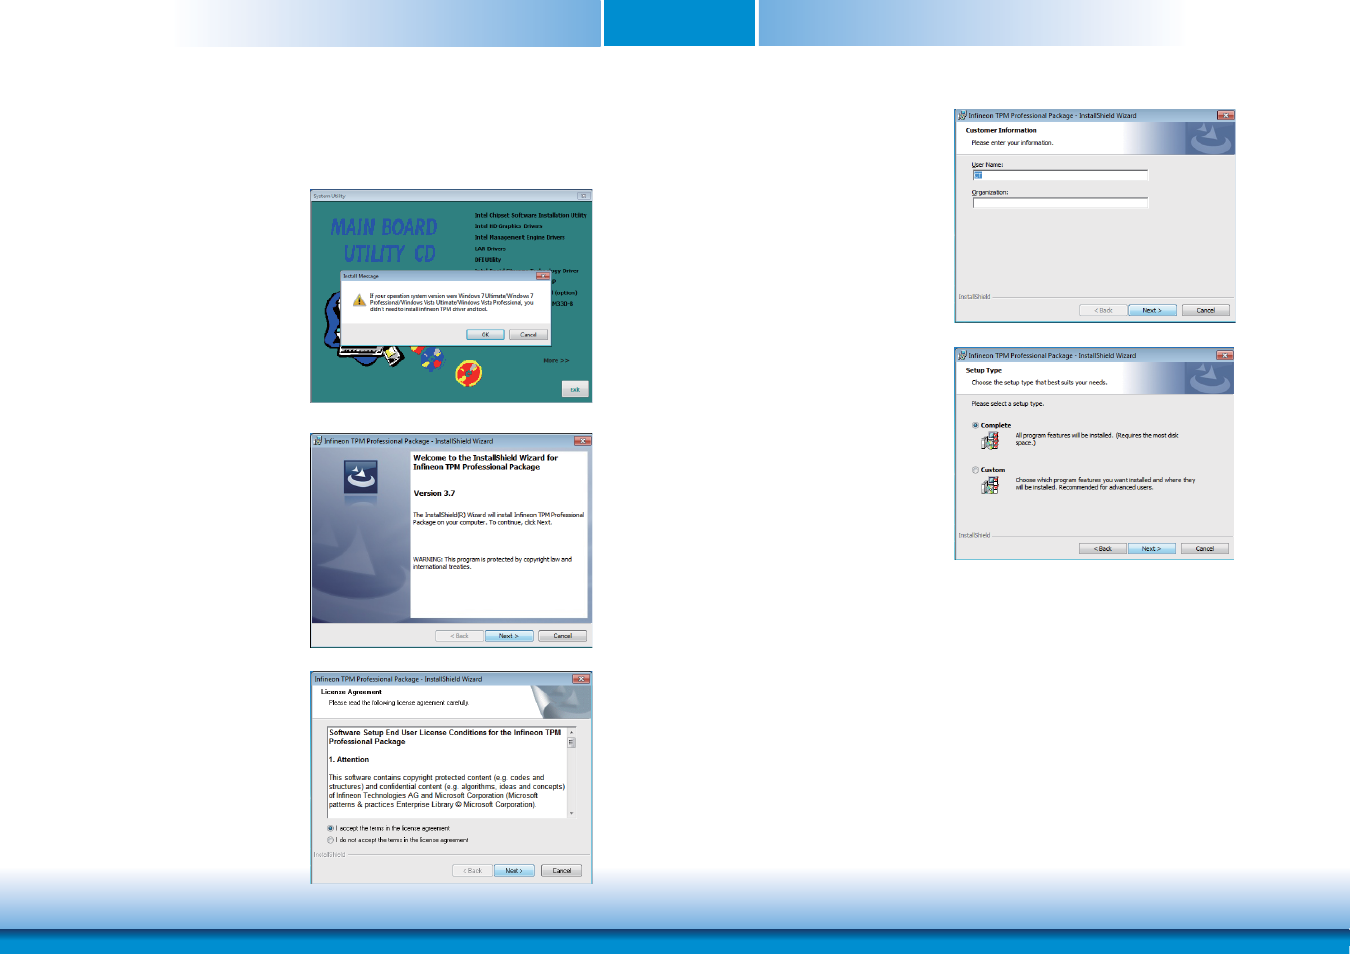Close the Welcome InstallShield Wizard window
This screenshot has height=954, width=1350.
coord(582,441)
